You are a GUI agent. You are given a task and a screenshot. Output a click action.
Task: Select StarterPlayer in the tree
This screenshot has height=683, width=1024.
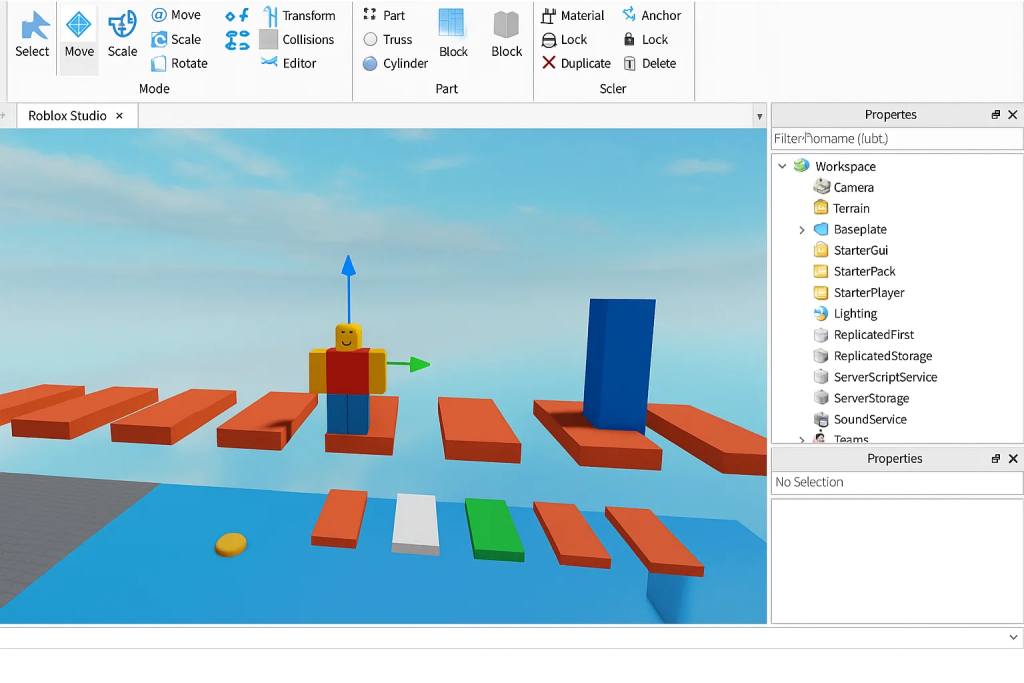(x=869, y=293)
